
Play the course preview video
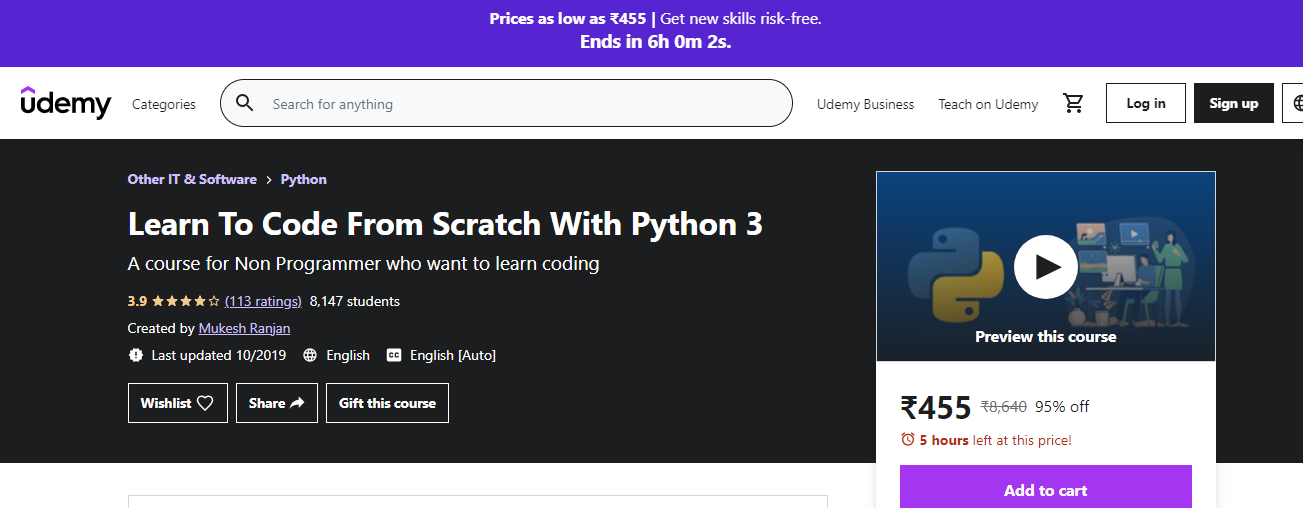[1045, 267]
